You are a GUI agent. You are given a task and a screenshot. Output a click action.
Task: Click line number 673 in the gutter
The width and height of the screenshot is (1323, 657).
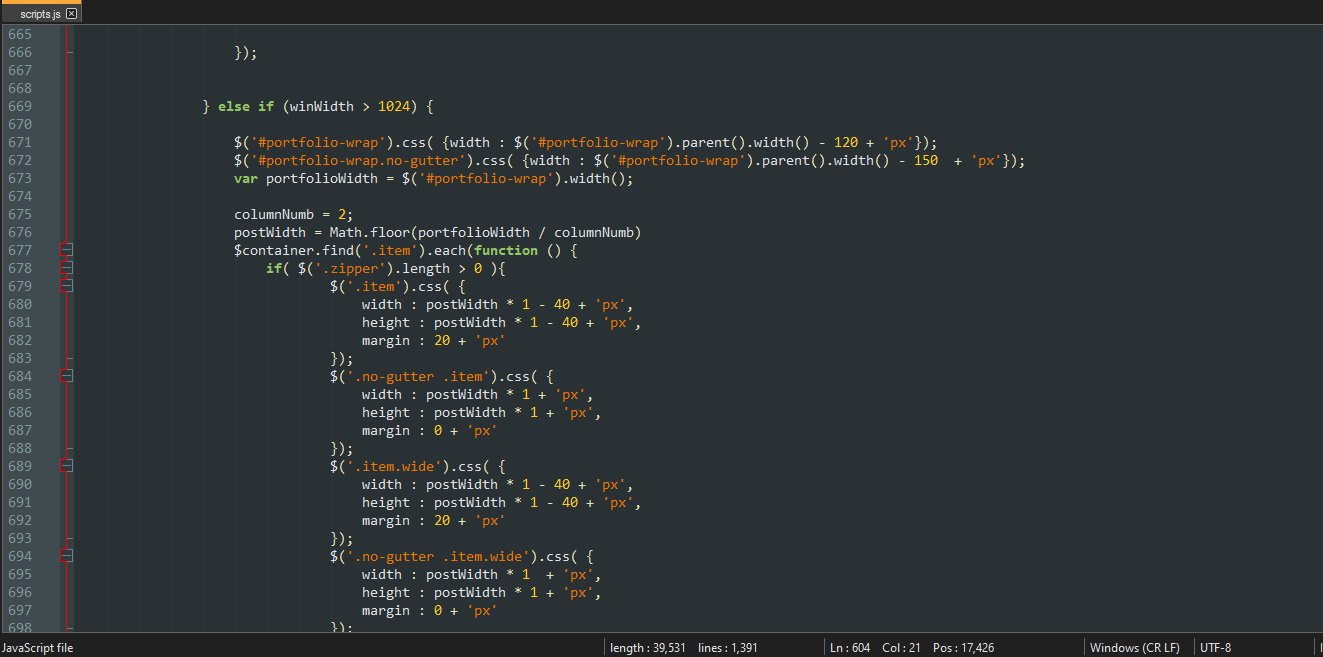[20, 178]
